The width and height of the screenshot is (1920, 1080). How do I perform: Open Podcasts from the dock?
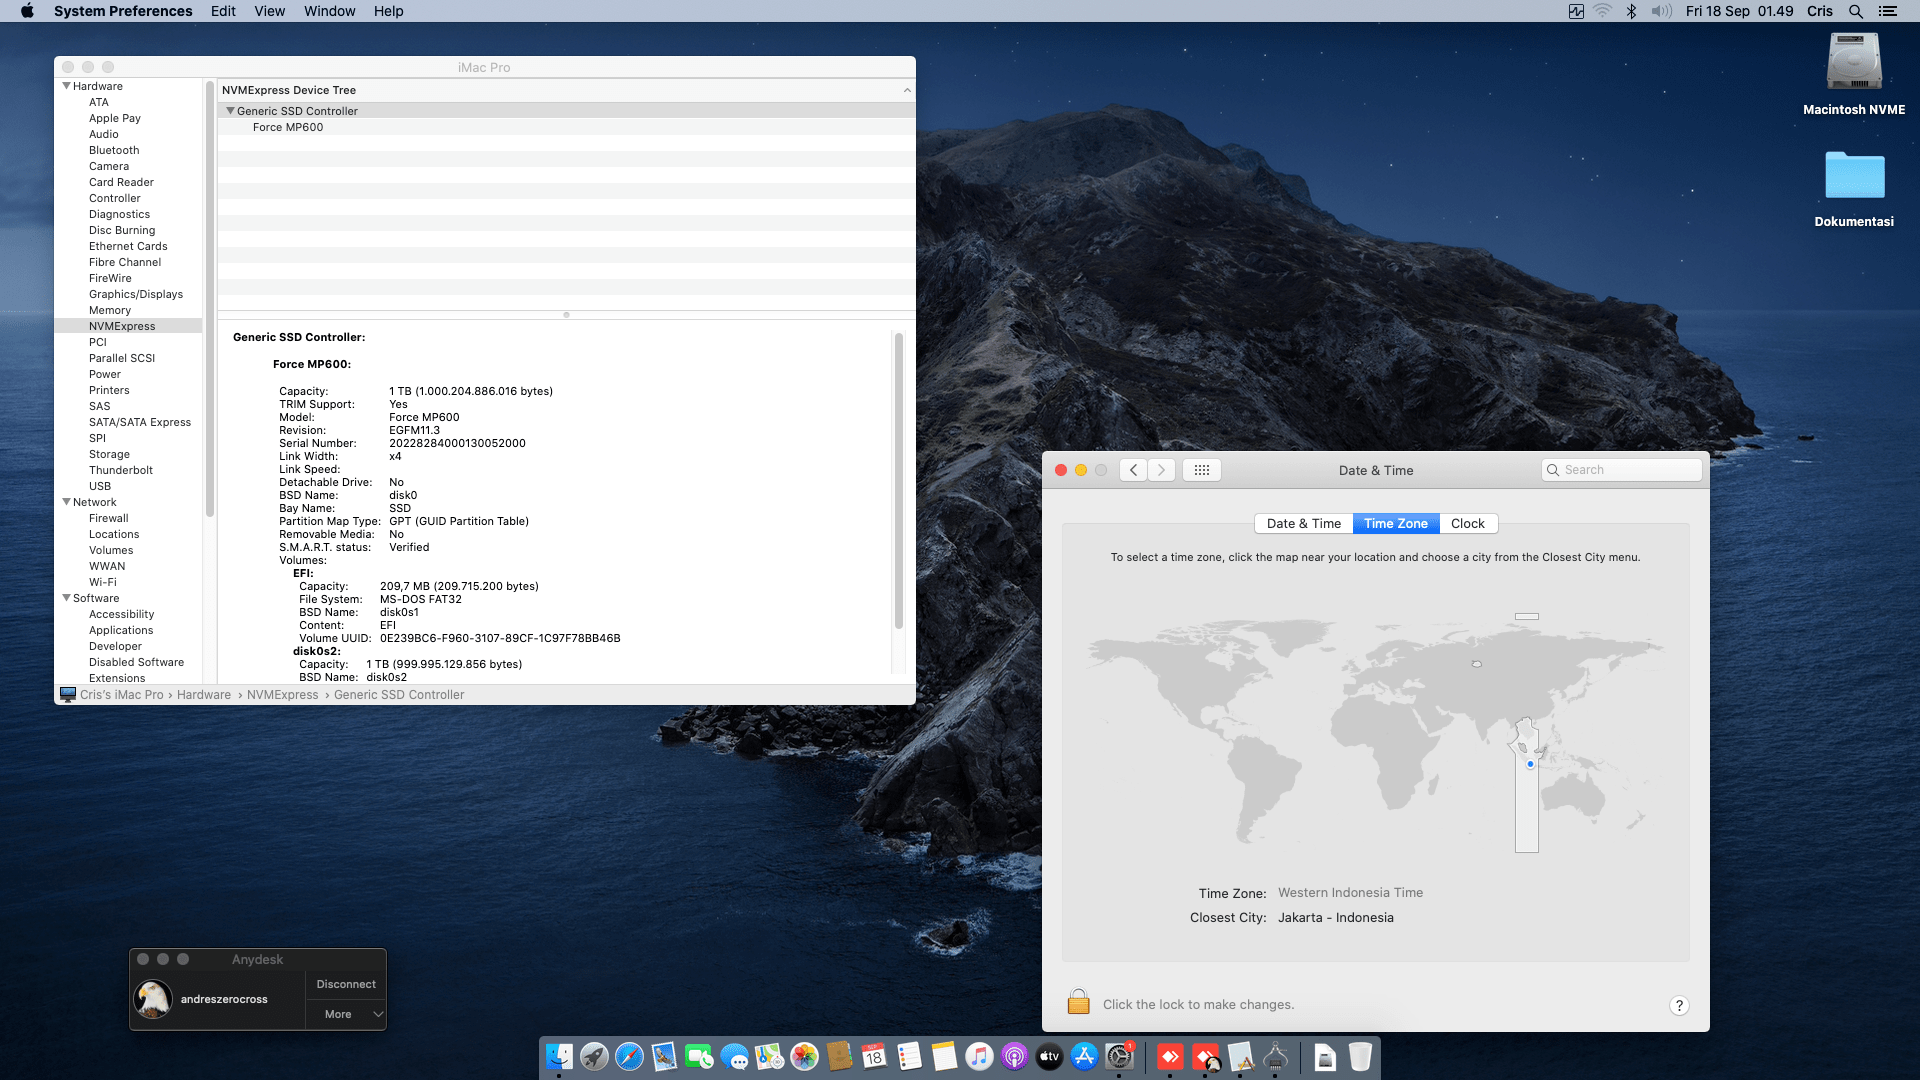point(1014,1056)
